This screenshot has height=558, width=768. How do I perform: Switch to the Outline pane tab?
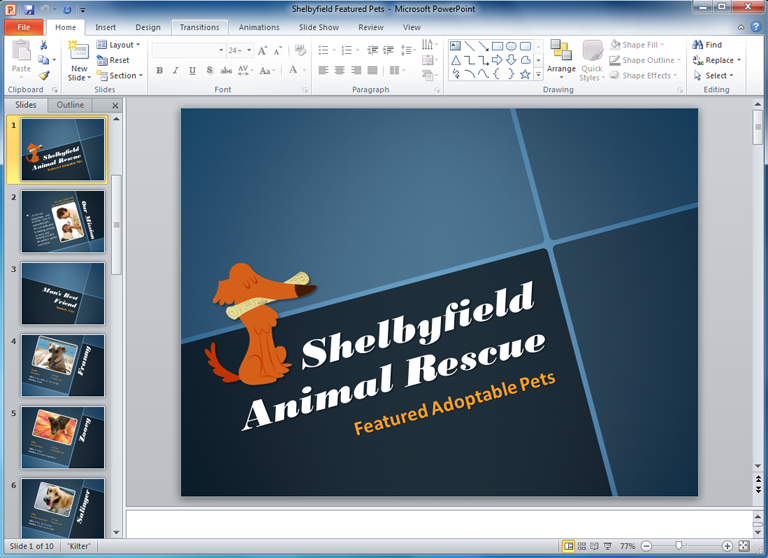(x=70, y=105)
